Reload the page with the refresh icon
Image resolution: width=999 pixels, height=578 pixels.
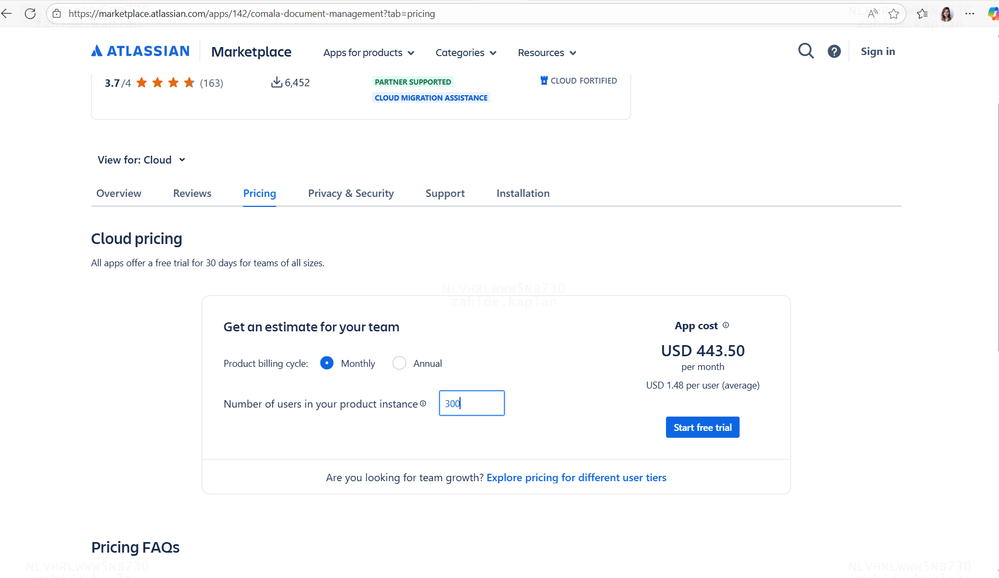point(30,13)
